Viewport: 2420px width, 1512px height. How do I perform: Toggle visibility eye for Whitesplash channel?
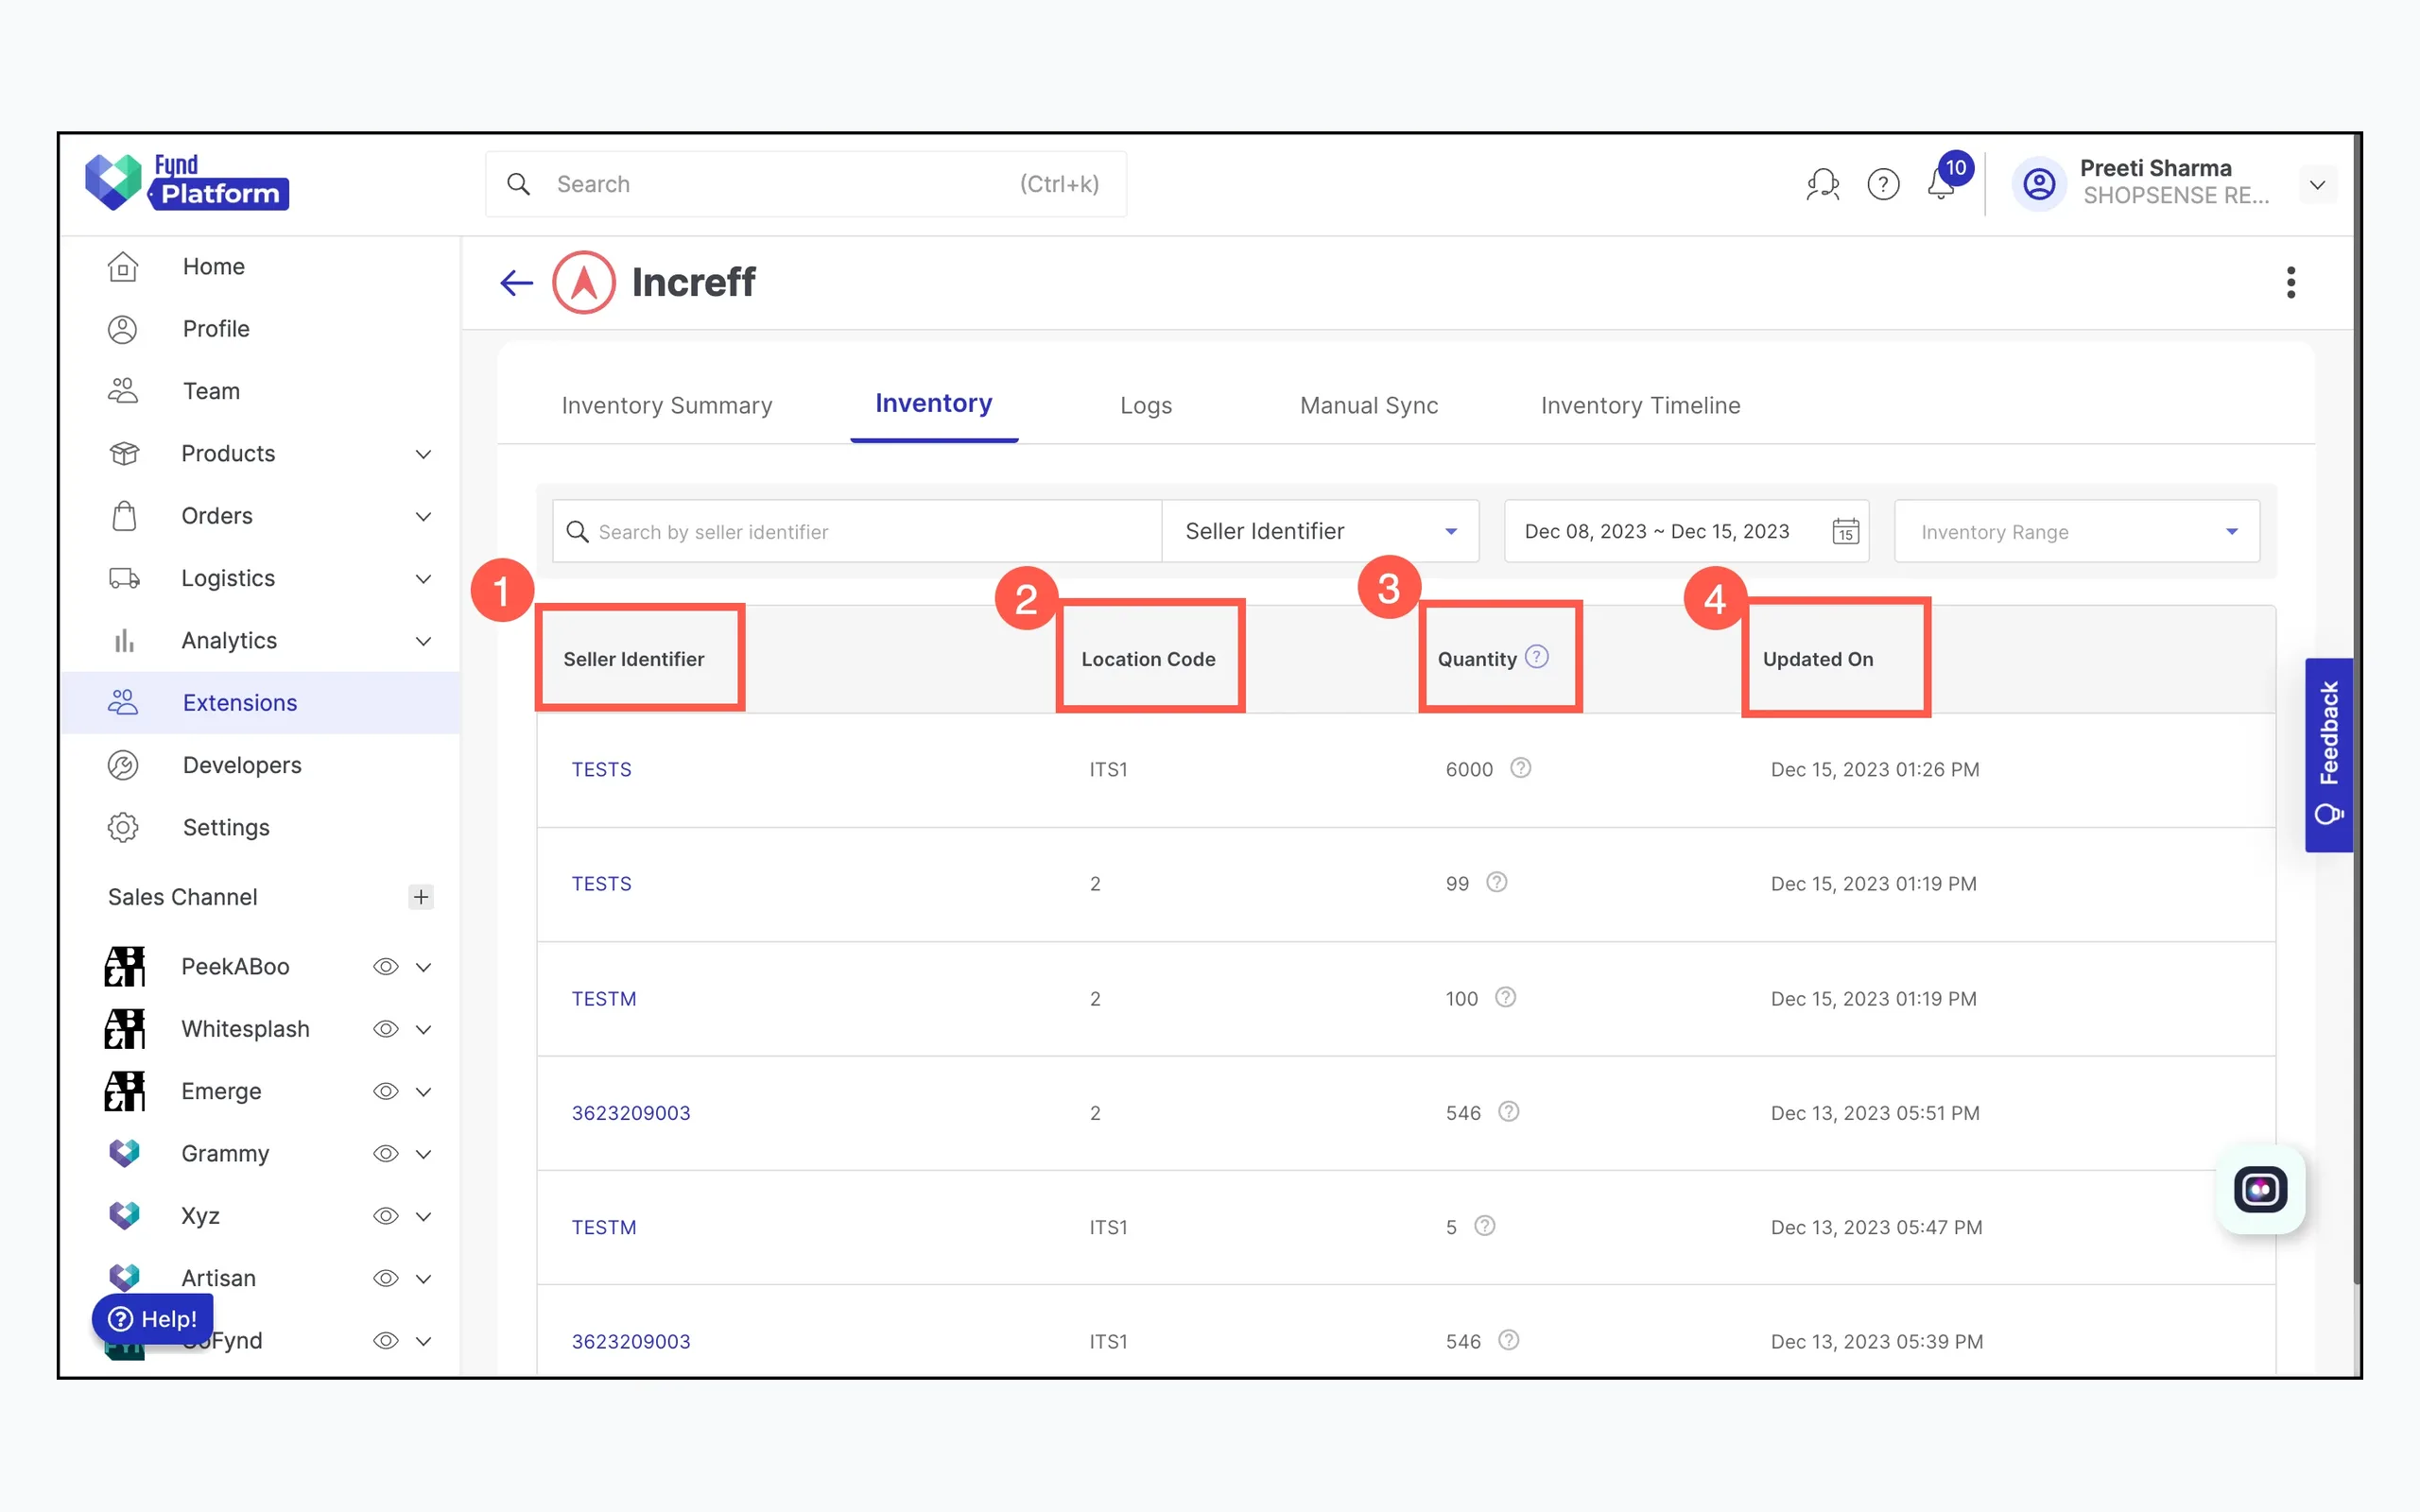pyautogui.click(x=386, y=1029)
